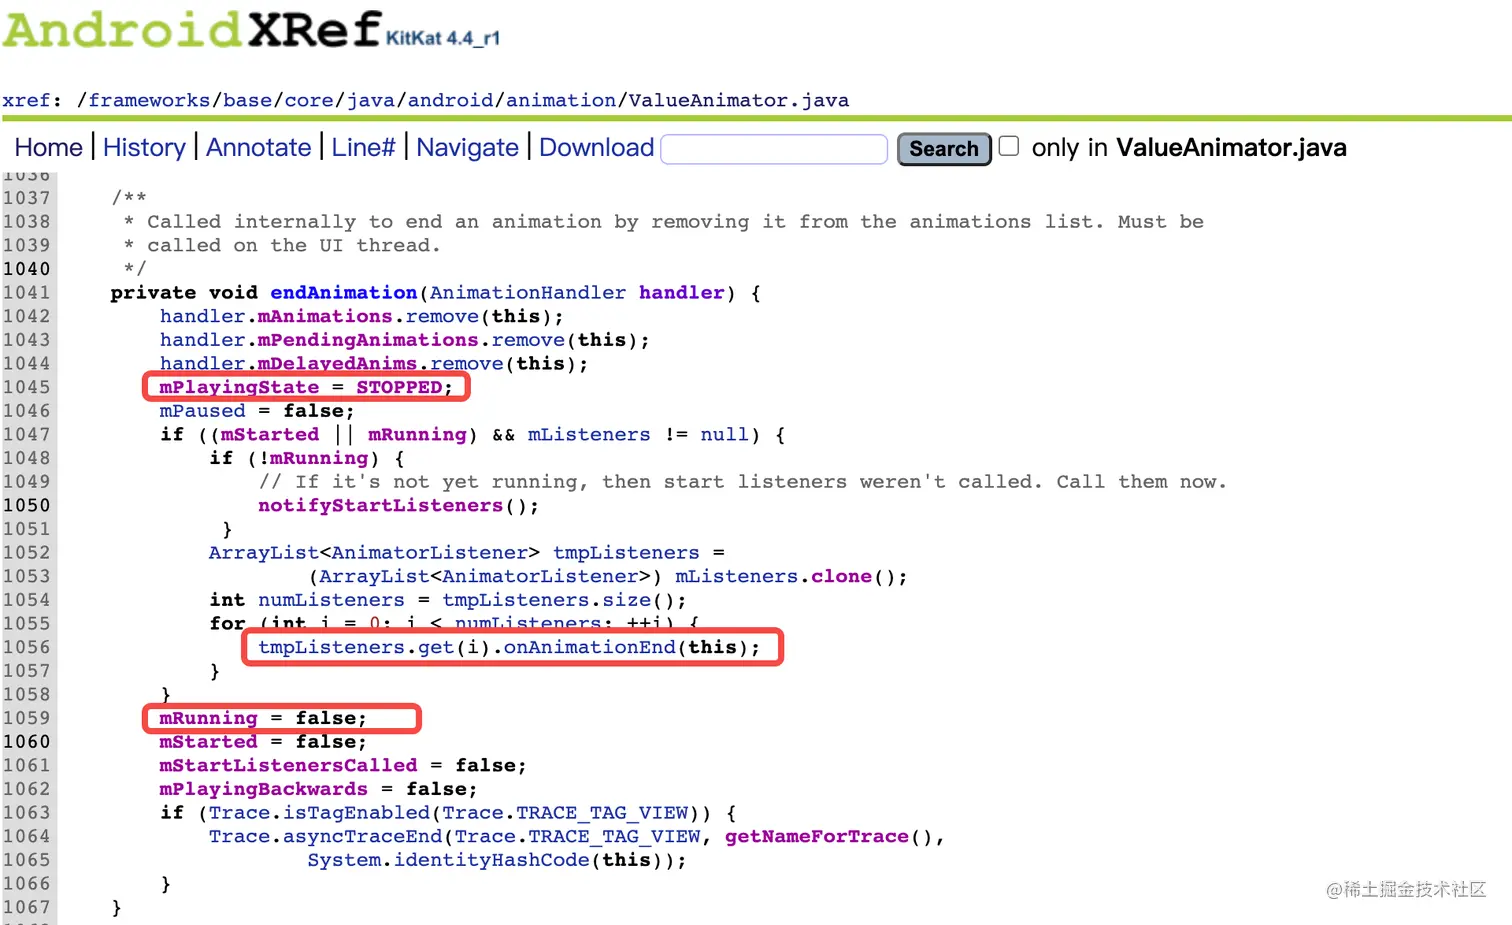
Task: Open animation directory path link
Action: (x=561, y=100)
